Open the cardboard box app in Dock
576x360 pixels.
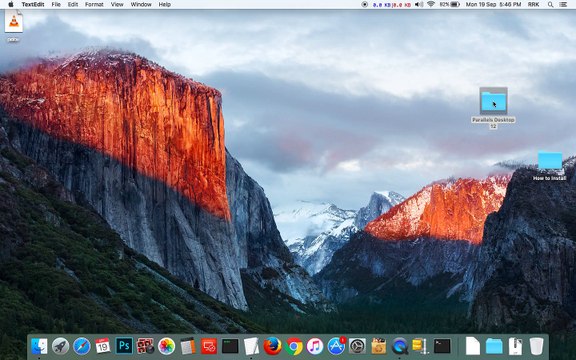tap(379, 346)
